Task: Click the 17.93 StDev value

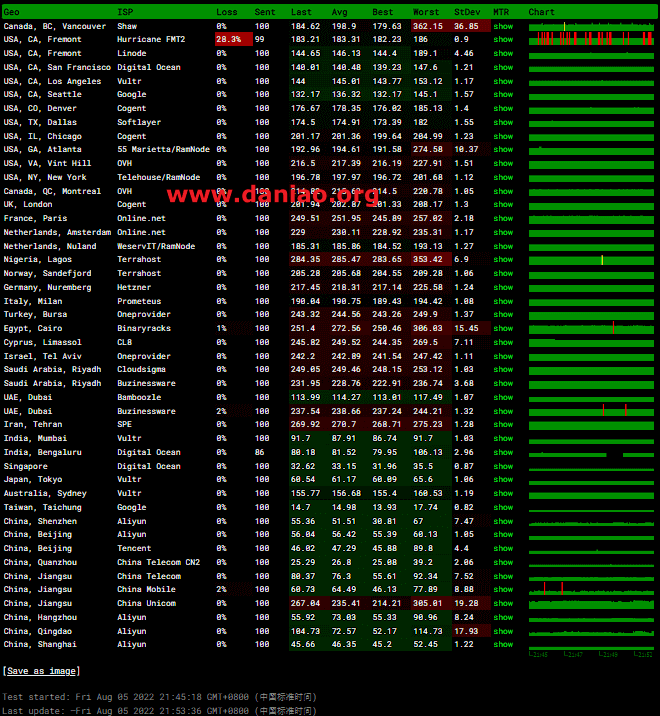Action: click(x=466, y=632)
